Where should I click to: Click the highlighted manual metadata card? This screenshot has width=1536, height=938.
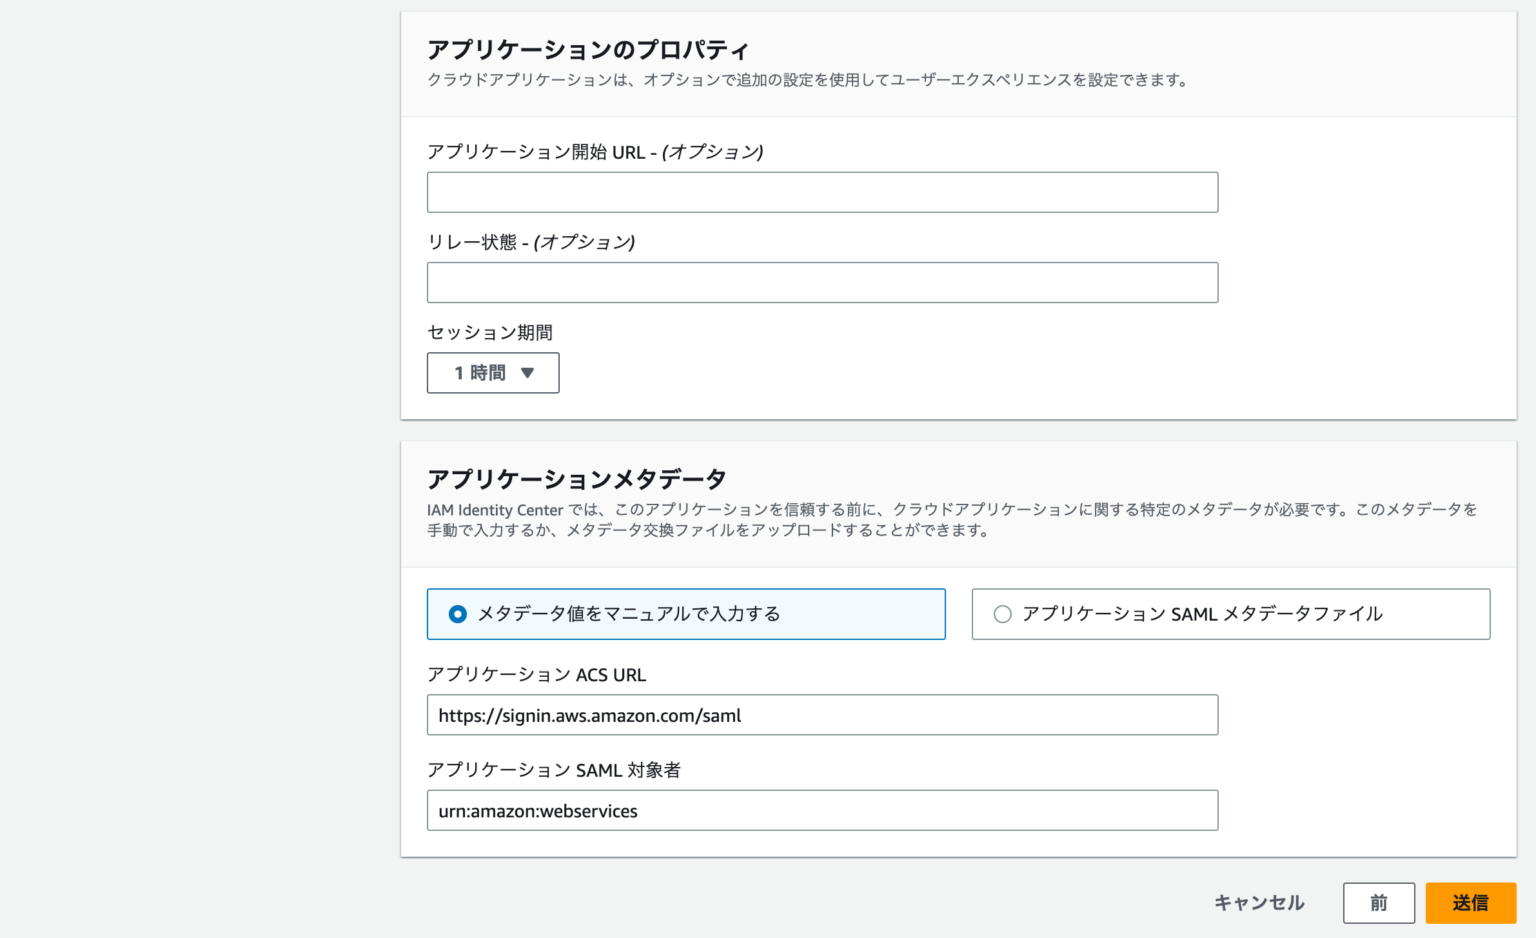click(686, 614)
